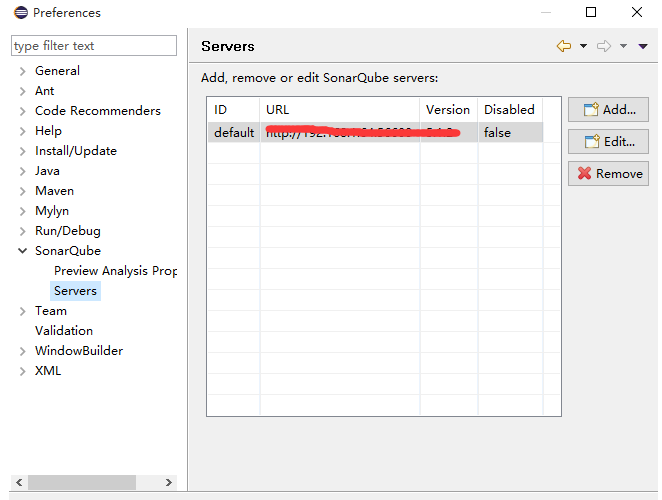Collapse the SonarQube tree node
This screenshot has height=500, width=662.
pos(22,251)
